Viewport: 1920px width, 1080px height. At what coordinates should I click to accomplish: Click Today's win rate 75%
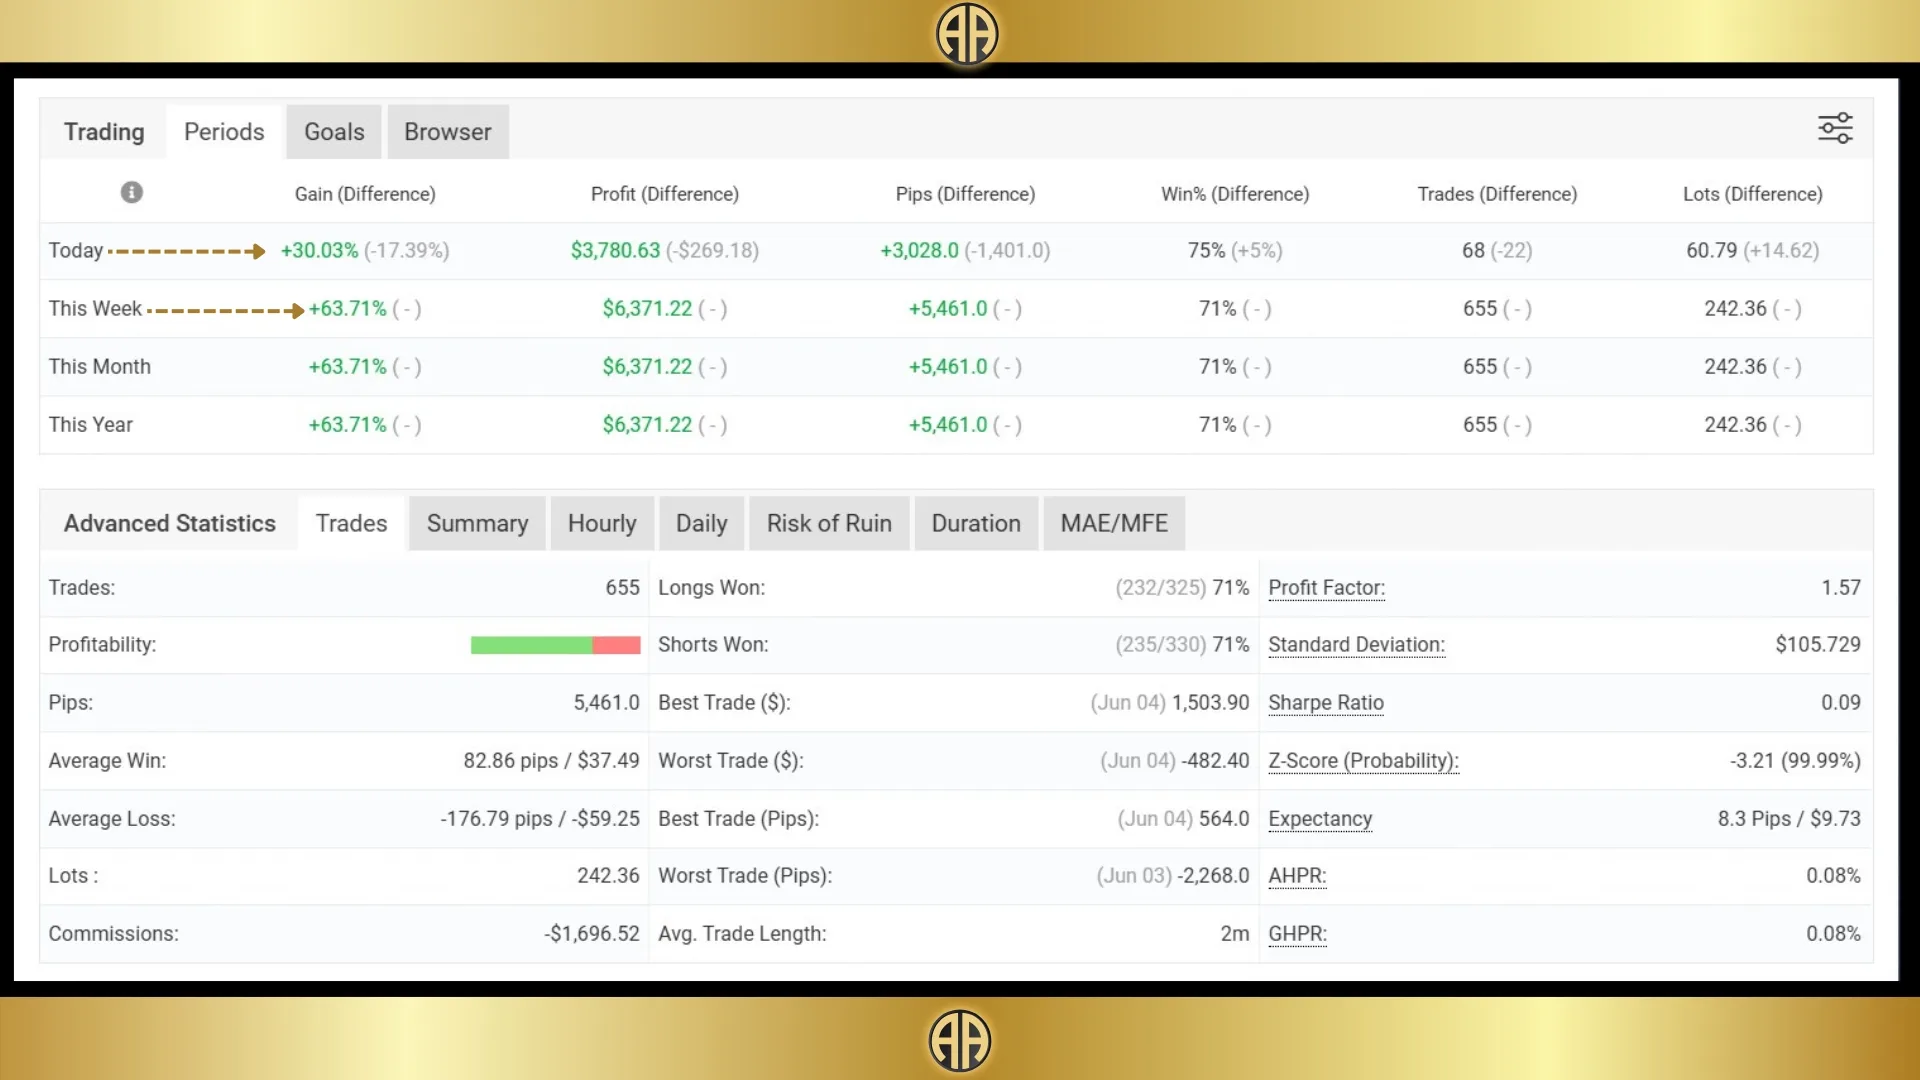click(x=1206, y=251)
